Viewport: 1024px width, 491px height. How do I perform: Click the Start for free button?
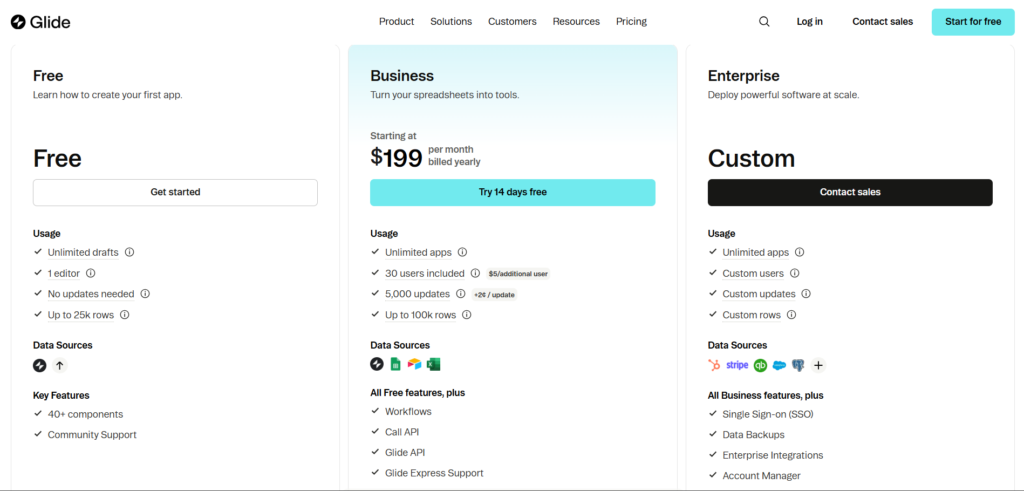click(x=973, y=22)
